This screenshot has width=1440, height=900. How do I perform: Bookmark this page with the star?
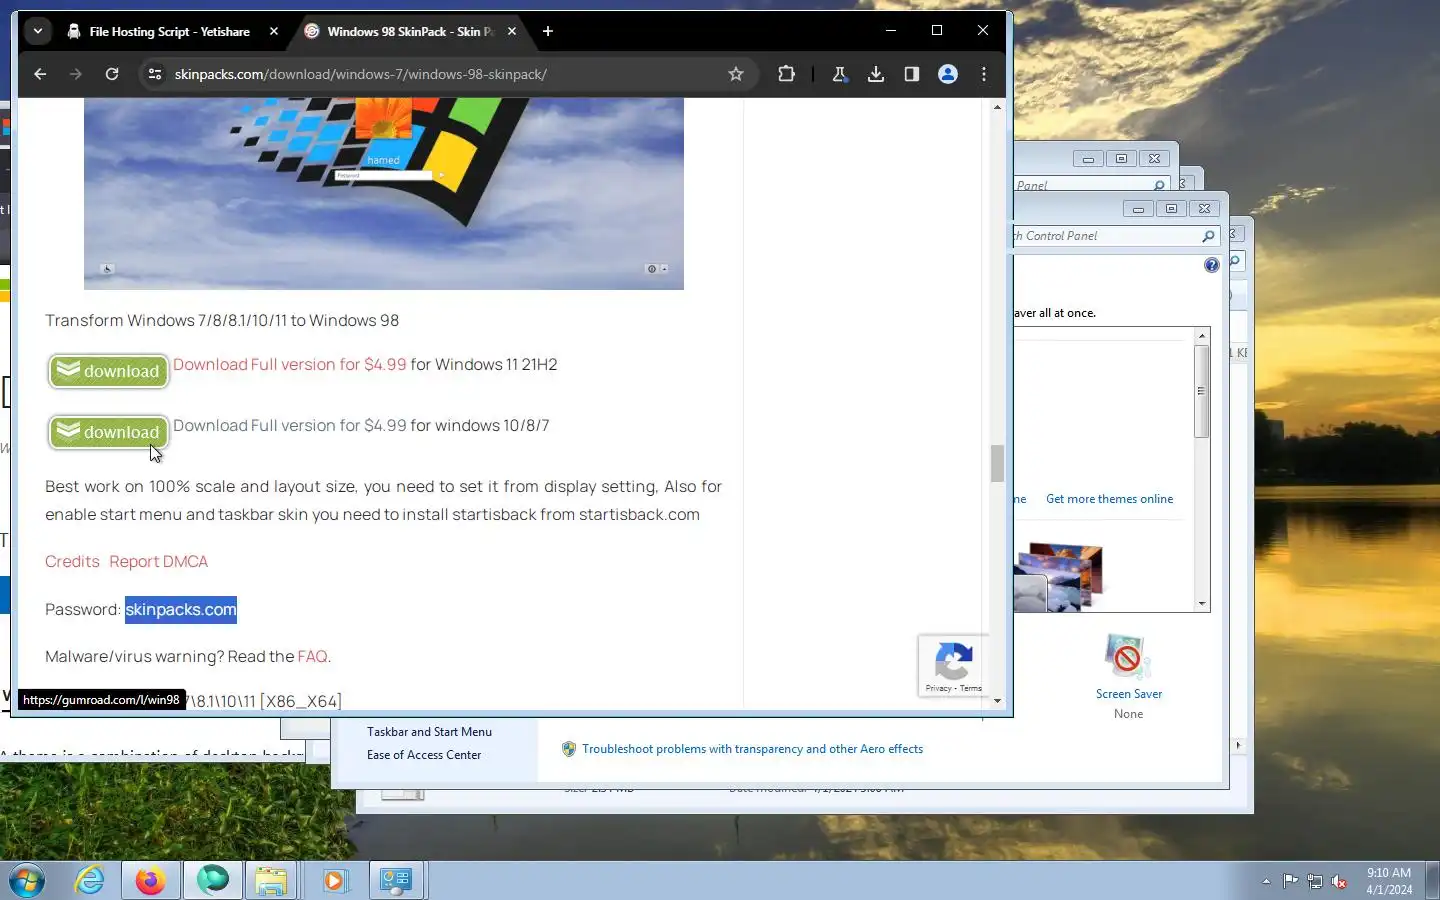pyautogui.click(x=736, y=74)
